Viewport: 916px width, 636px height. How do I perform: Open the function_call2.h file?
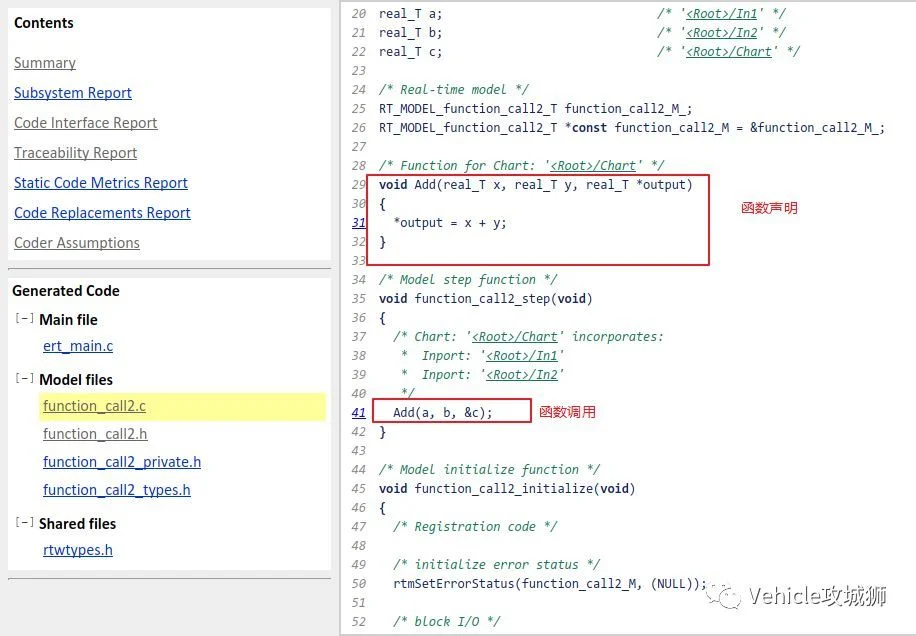tap(95, 434)
